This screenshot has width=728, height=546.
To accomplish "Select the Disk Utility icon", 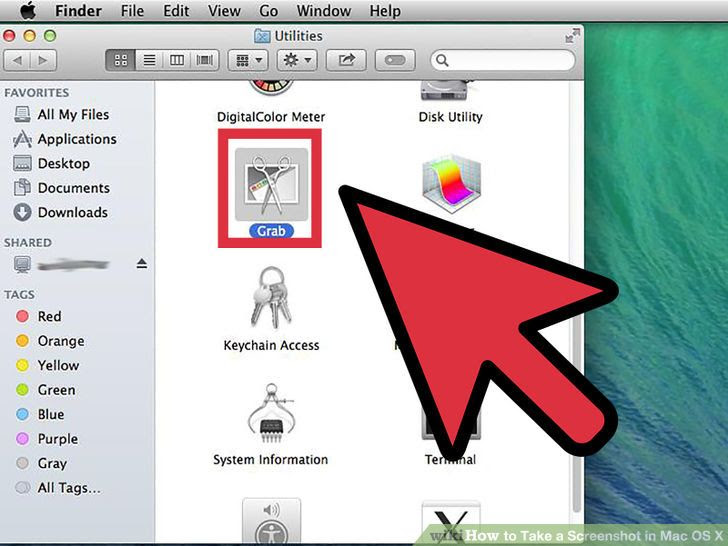I will tap(447, 90).
